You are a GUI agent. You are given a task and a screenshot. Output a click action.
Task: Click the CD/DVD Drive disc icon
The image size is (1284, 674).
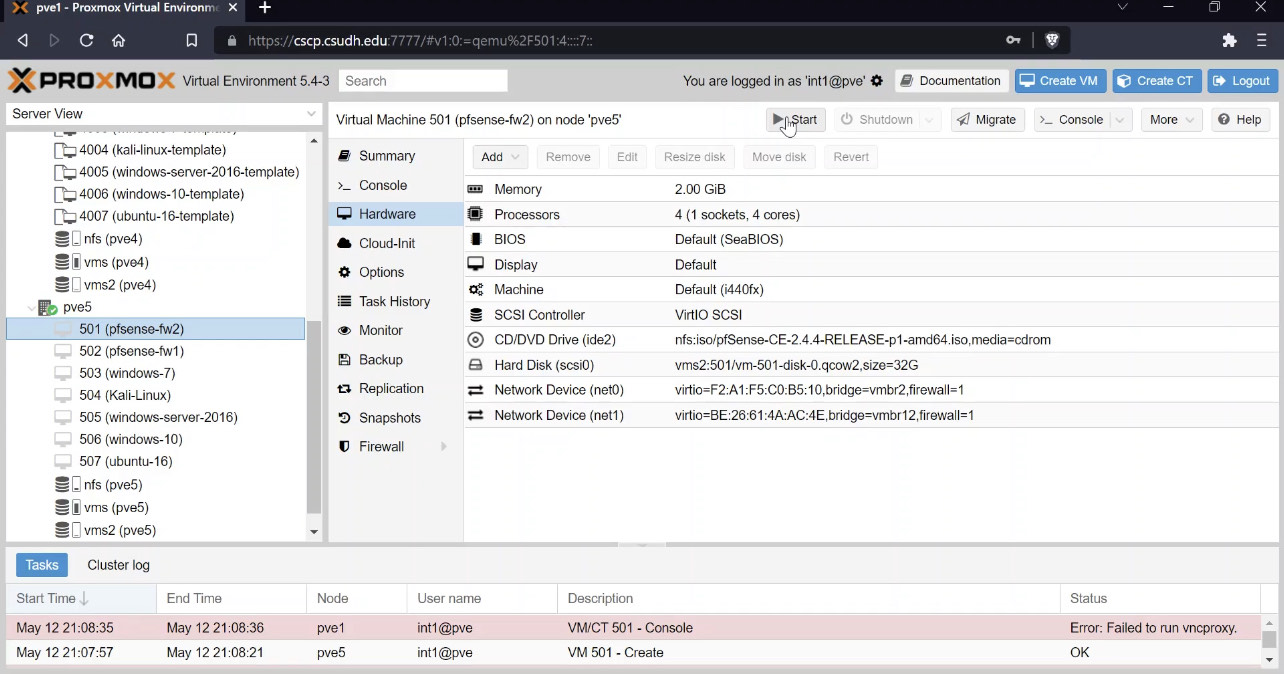[x=475, y=340]
